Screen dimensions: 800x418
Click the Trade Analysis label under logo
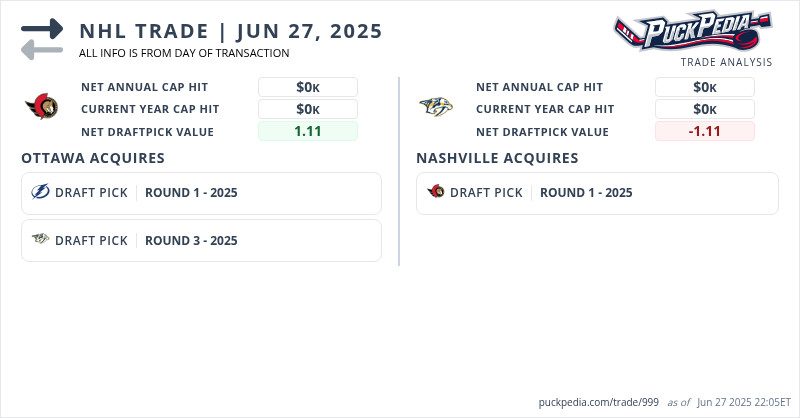726,62
